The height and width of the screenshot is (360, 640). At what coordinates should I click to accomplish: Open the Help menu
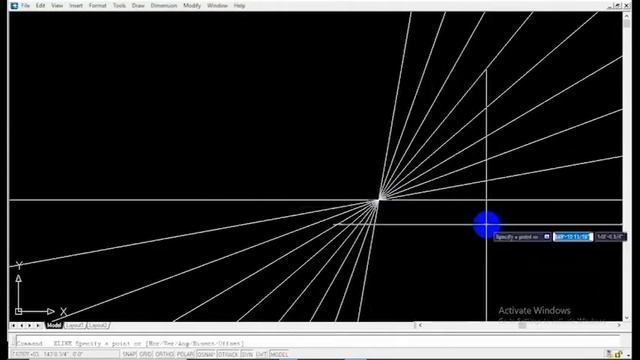[x=239, y=6]
